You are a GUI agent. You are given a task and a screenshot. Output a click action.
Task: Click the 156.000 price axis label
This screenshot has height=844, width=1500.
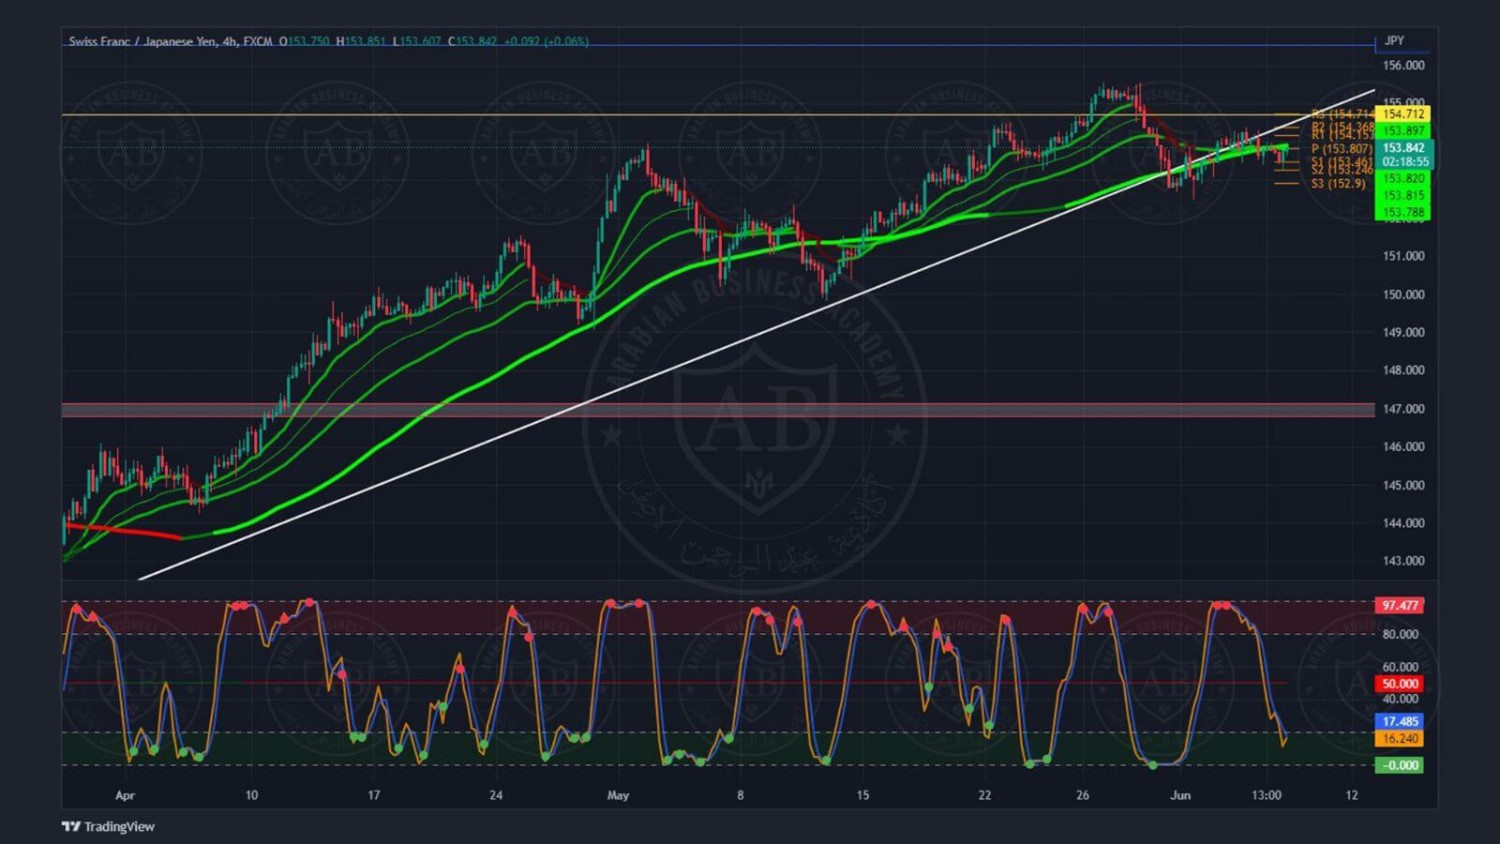pos(1403,65)
